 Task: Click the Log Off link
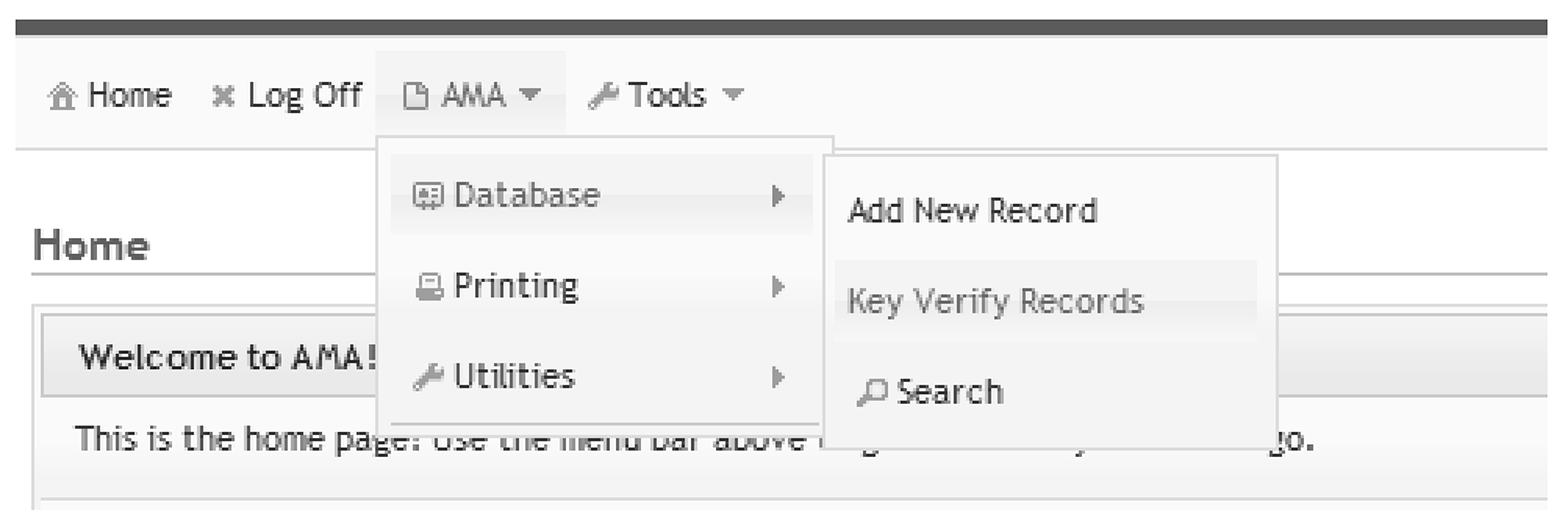coord(304,96)
